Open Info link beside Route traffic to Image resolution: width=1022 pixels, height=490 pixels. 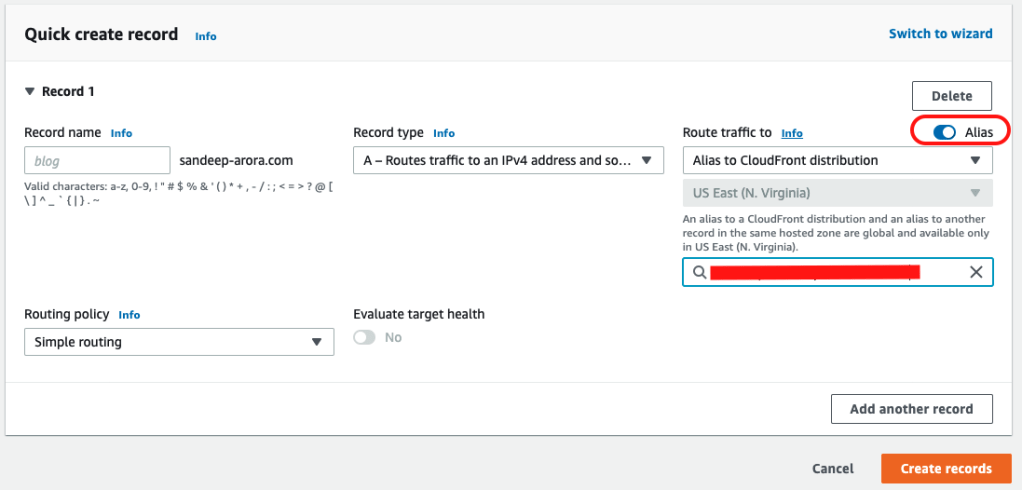(x=791, y=133)
